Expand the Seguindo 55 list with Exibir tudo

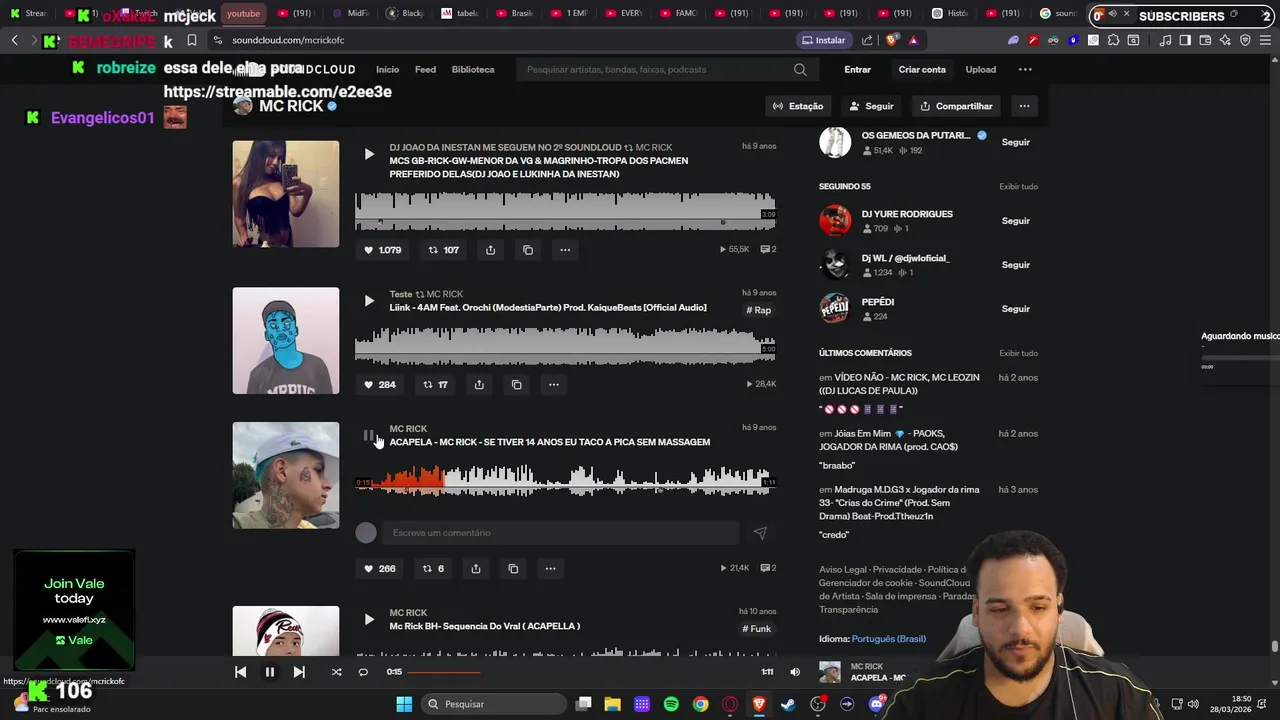[1018, 187]
